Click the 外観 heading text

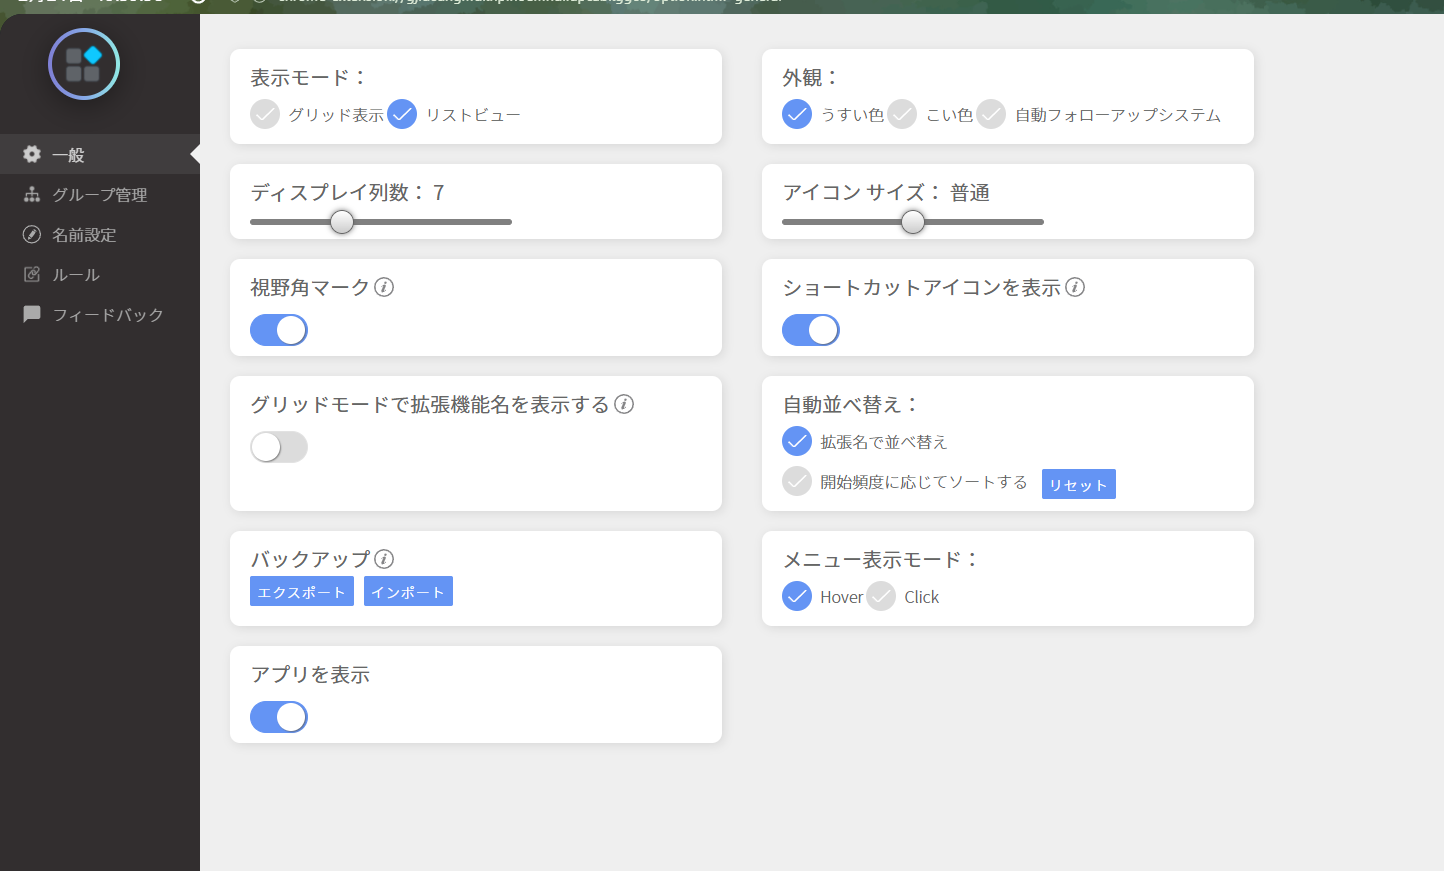[x=811, y=77]
